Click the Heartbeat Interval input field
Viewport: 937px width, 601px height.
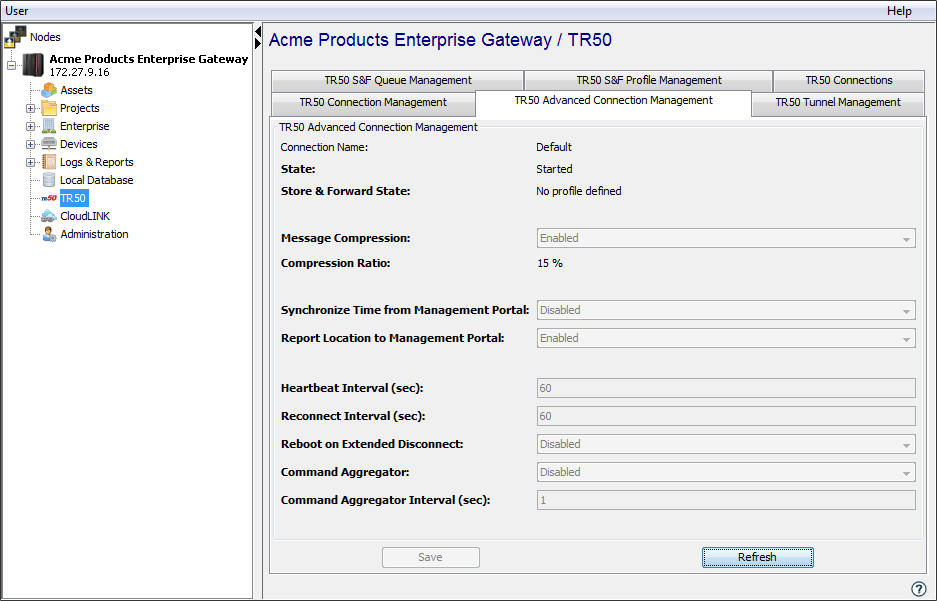tap(726, 388)
